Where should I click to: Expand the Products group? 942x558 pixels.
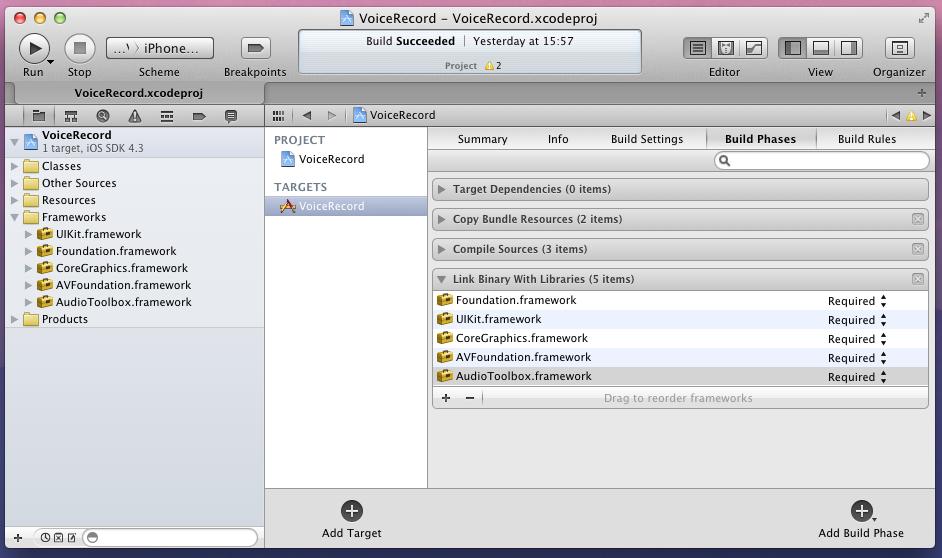click(14, 320)
